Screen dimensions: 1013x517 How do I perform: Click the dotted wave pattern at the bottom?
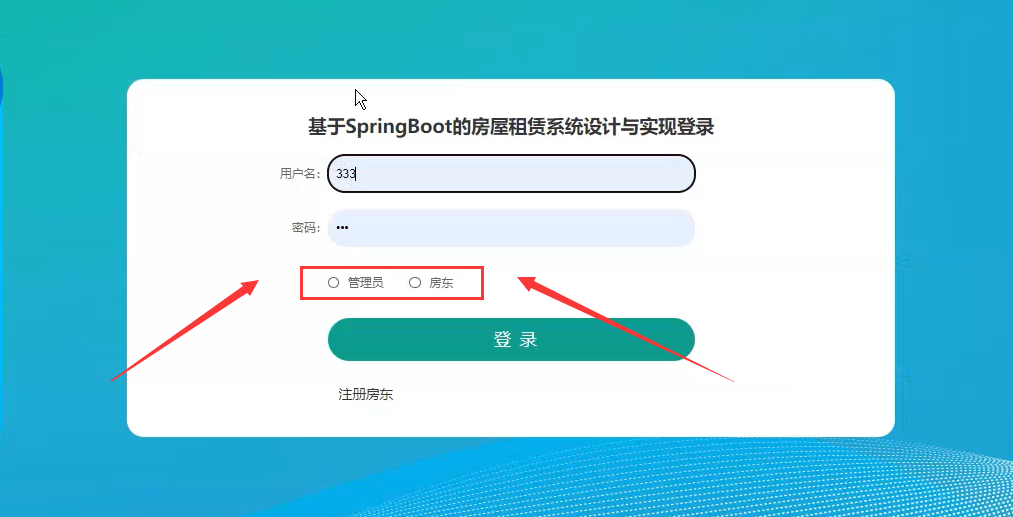tap(711, 485)
